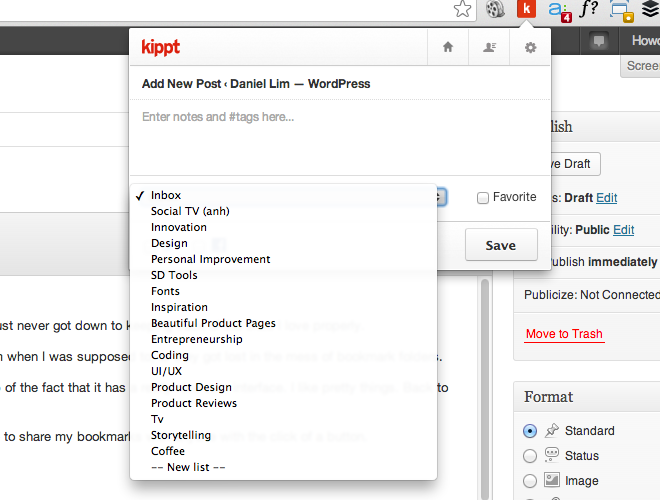Select the Standard format radio button
Screen dimensions: 660x500
[x=530, y=431]
